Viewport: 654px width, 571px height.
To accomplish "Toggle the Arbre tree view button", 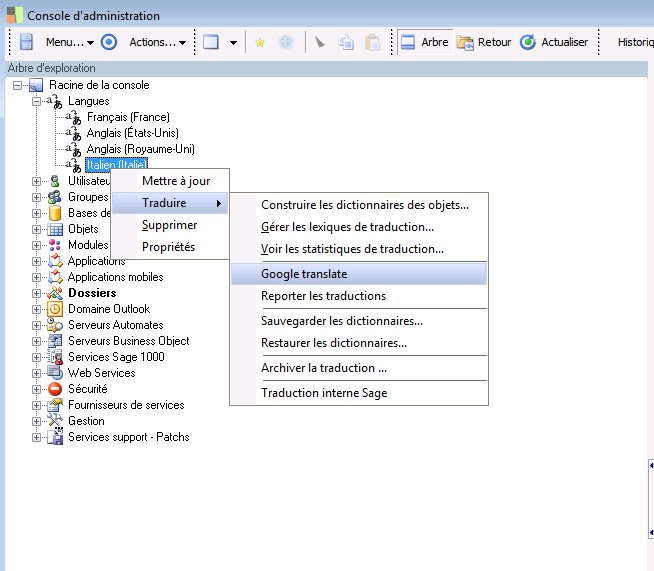I will [425, 42].
